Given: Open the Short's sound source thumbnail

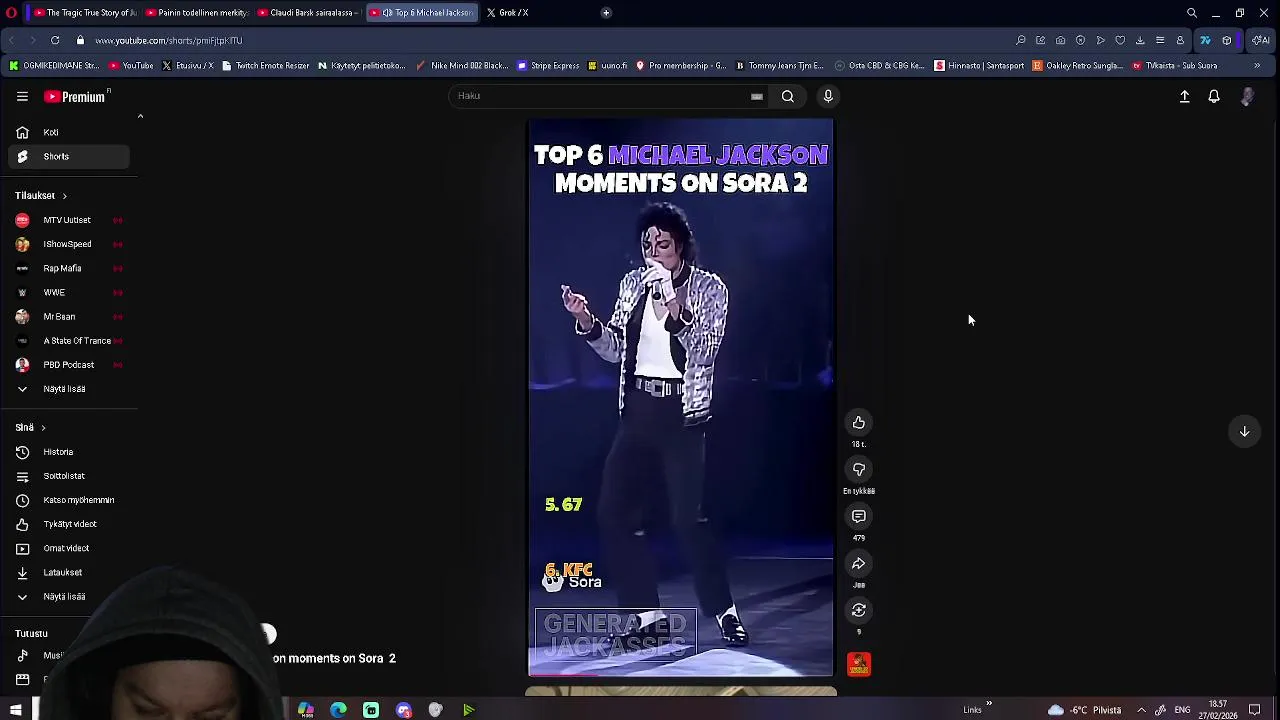Looking at the screenshot, I should point(859,664).
